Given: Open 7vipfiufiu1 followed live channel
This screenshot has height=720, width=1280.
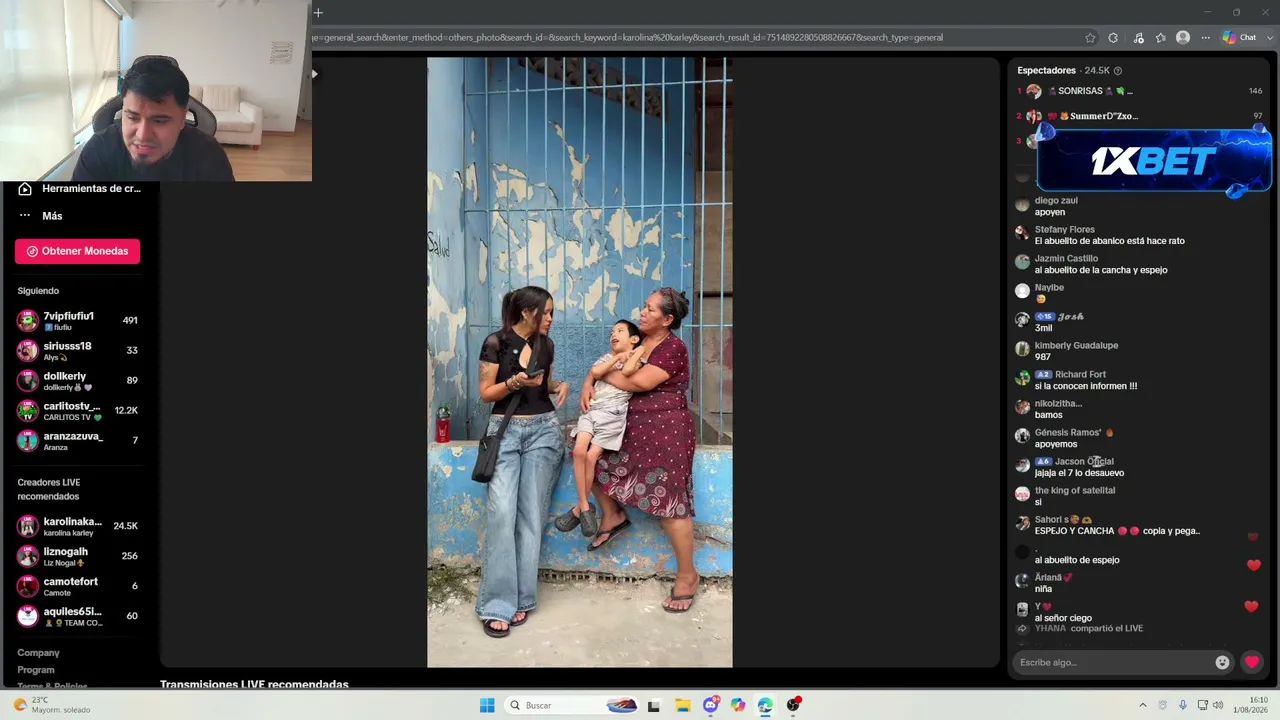Looking at the screenshot, I should coord(78,321).
